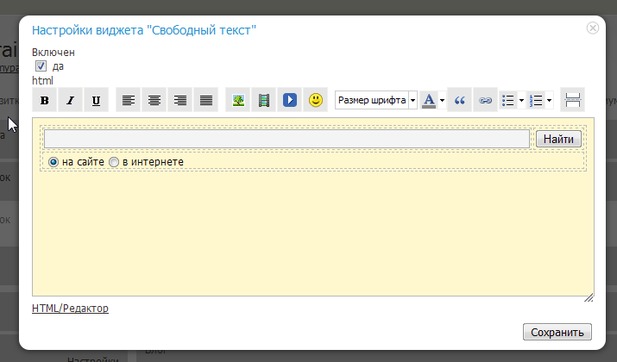
Task: Insert an image with picture icon
Action: coord(238,100)
